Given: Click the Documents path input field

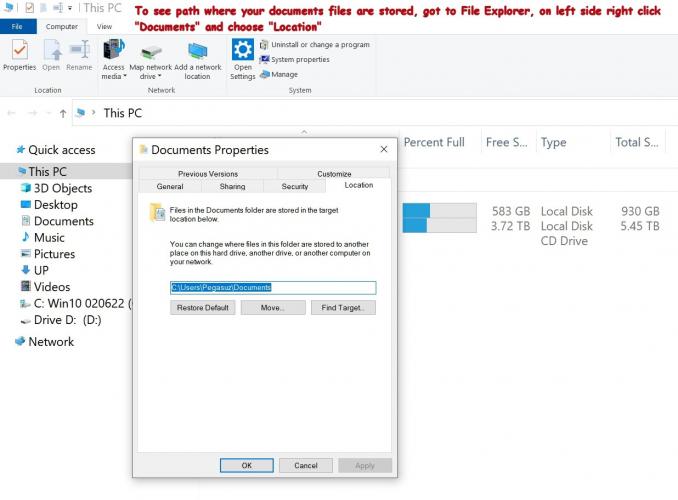Looking at the screenshot, I should tap(273, 288).
